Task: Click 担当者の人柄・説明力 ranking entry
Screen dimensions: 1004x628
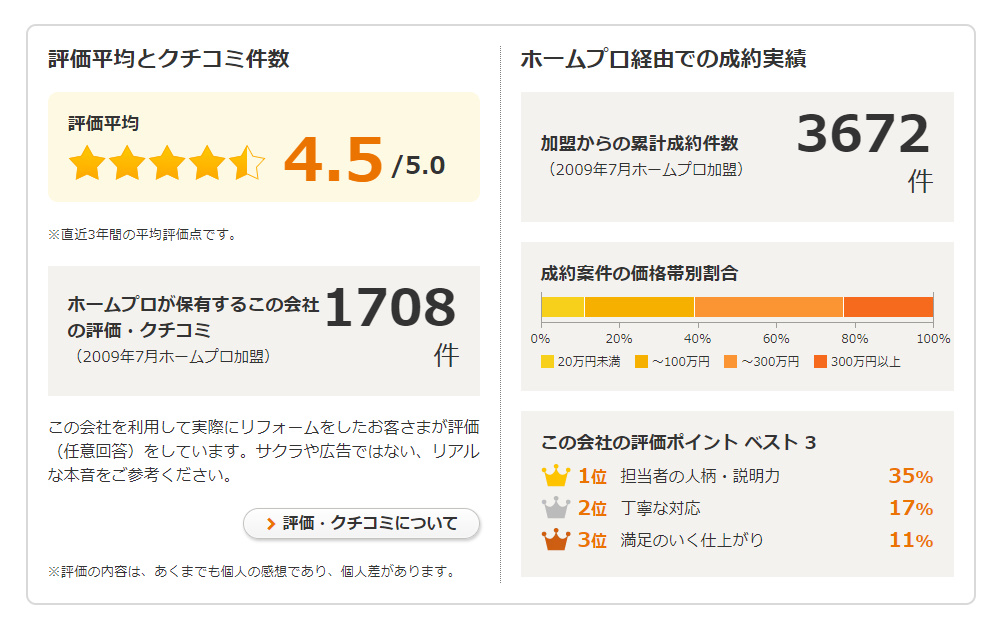Action: point(700,476)
